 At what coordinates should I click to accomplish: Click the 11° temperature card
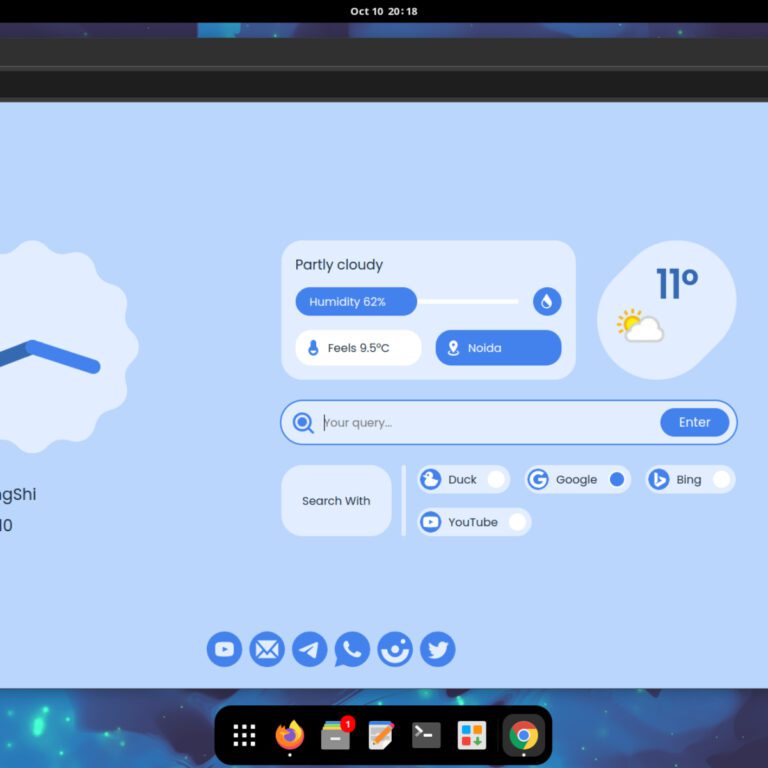pos(667,310)
